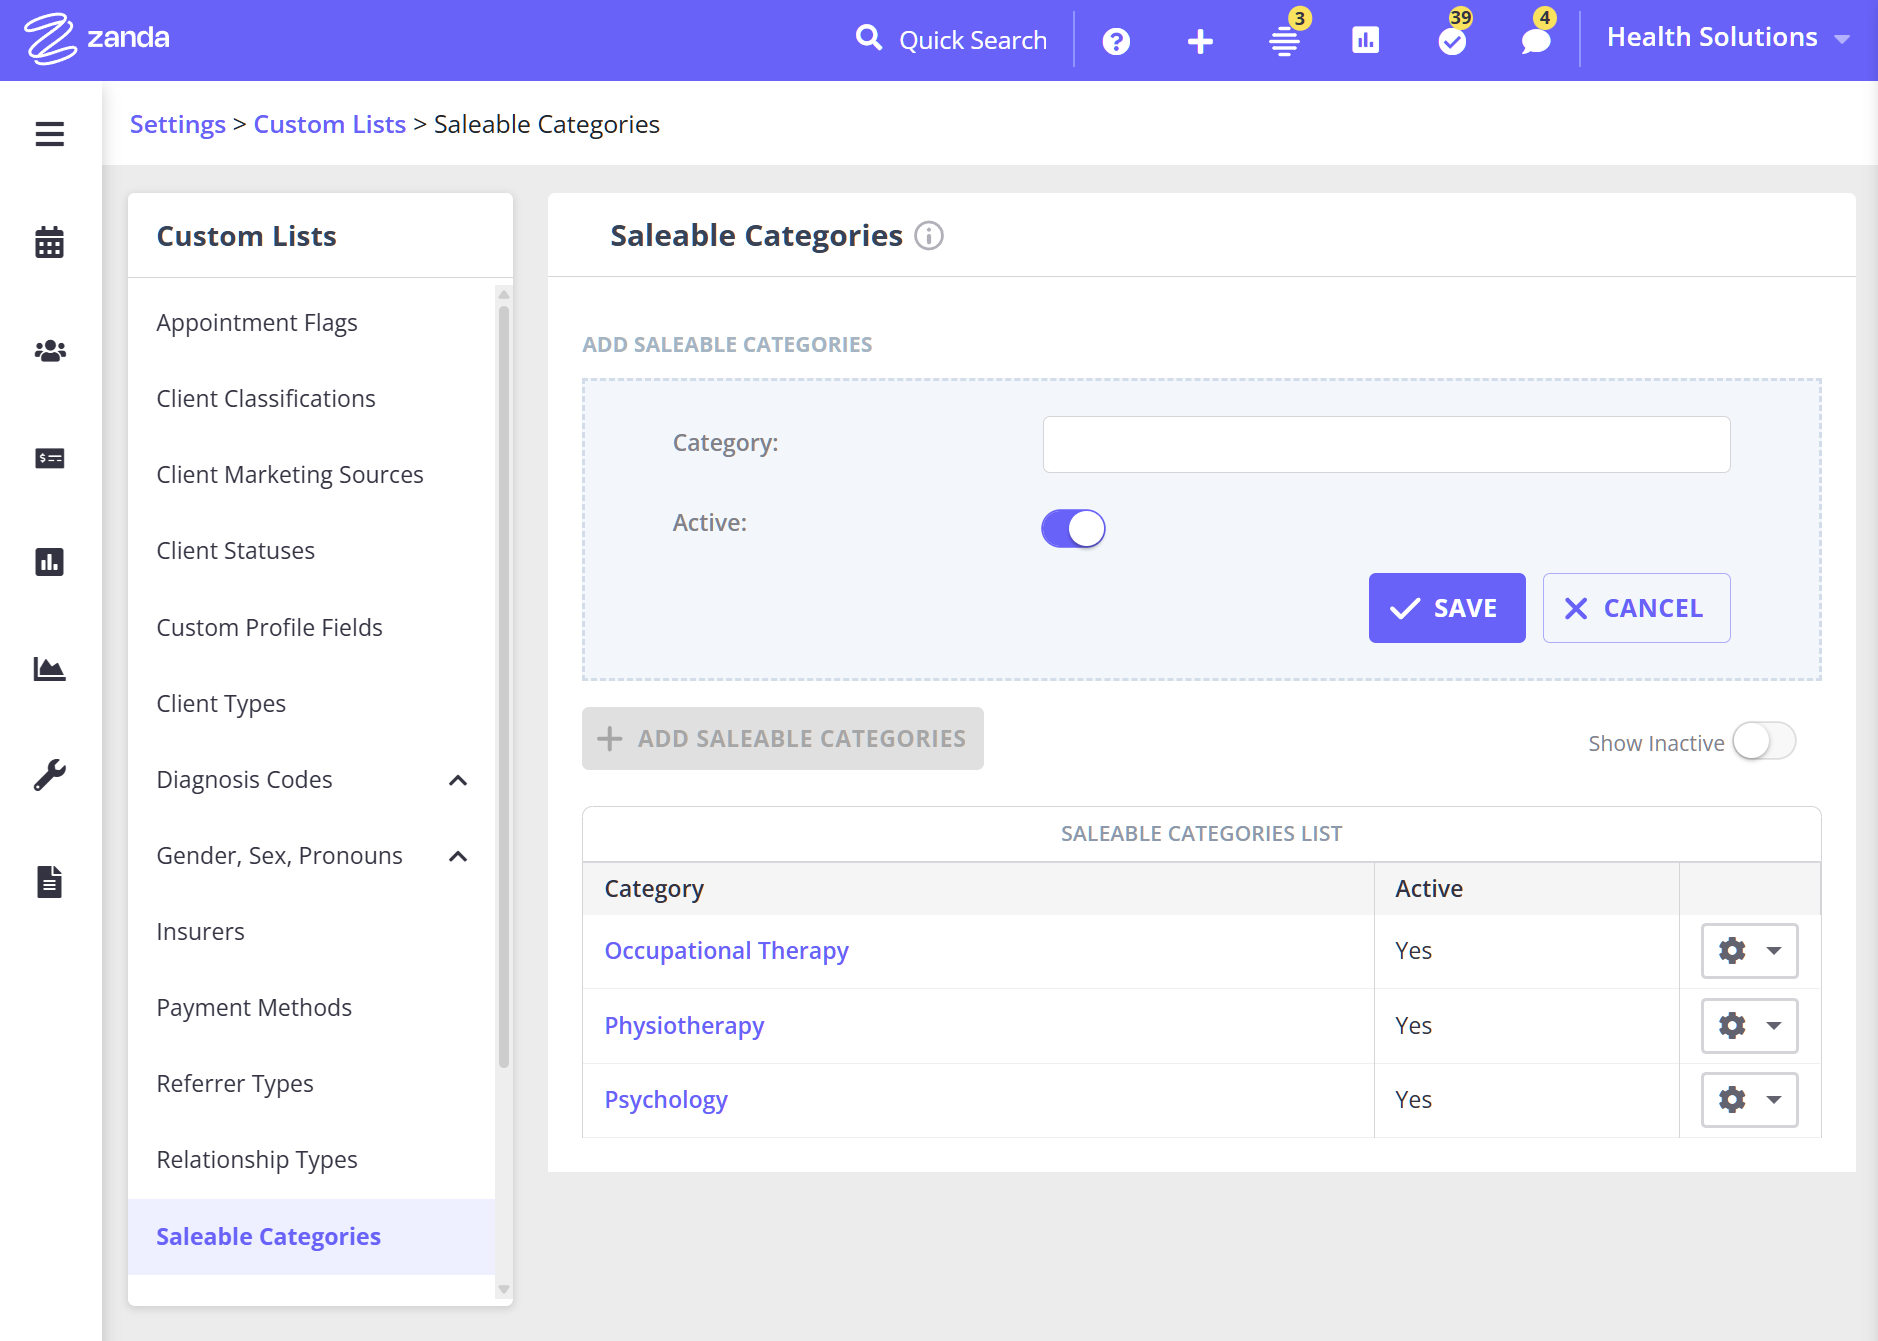This screenshot has height=1341, width=1878.
Task: Open the calendar icon in left sidebar
Action: pos(49,242)
